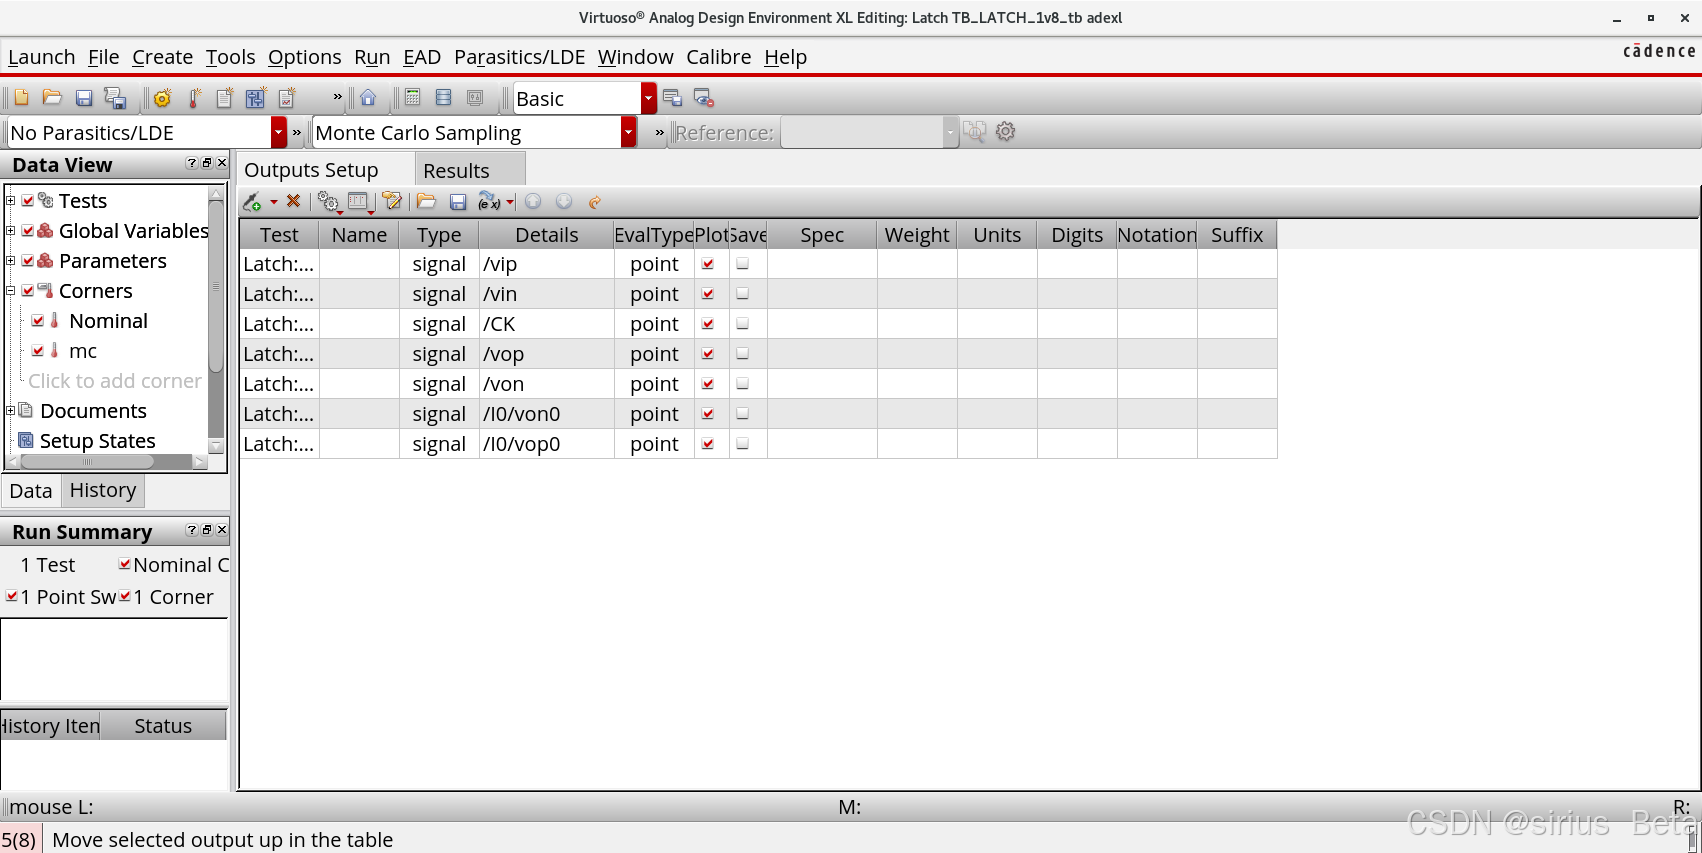Click the Details column header
This screenshot has width=1702, height=853.
tap(547, 235)
